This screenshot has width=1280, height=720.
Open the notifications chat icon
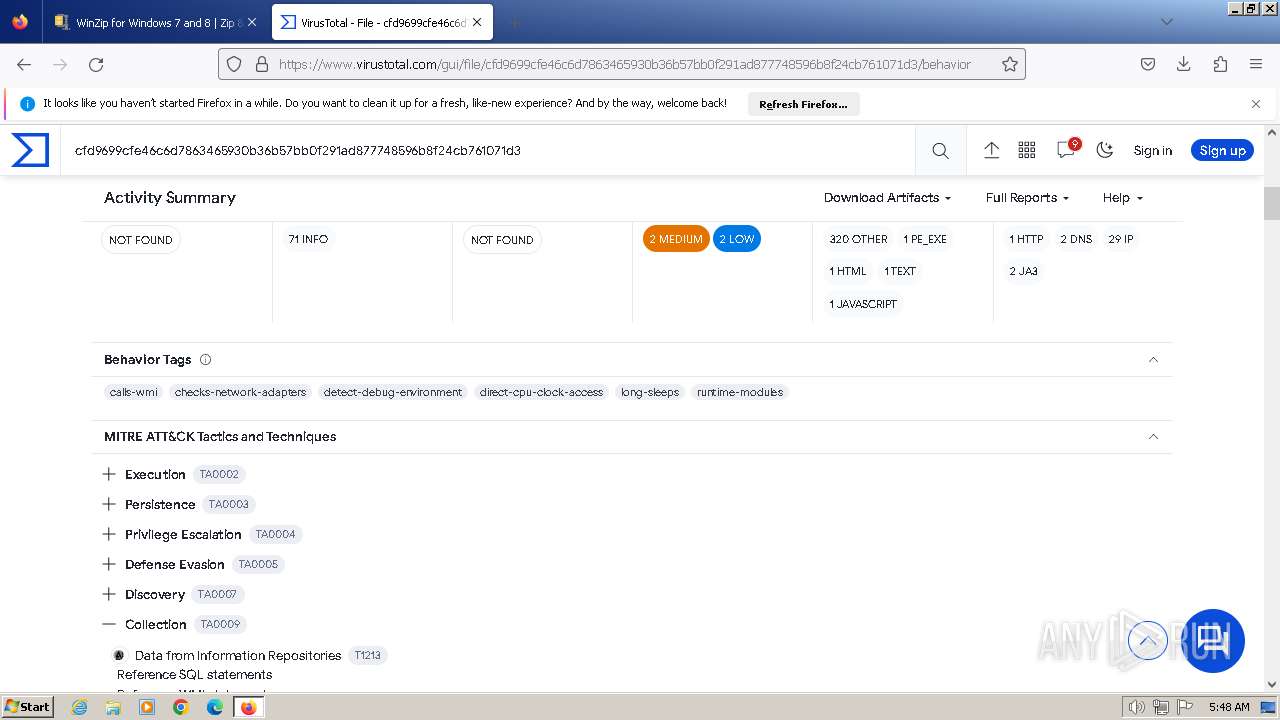pyautogui.click(x=1066, y=149)
